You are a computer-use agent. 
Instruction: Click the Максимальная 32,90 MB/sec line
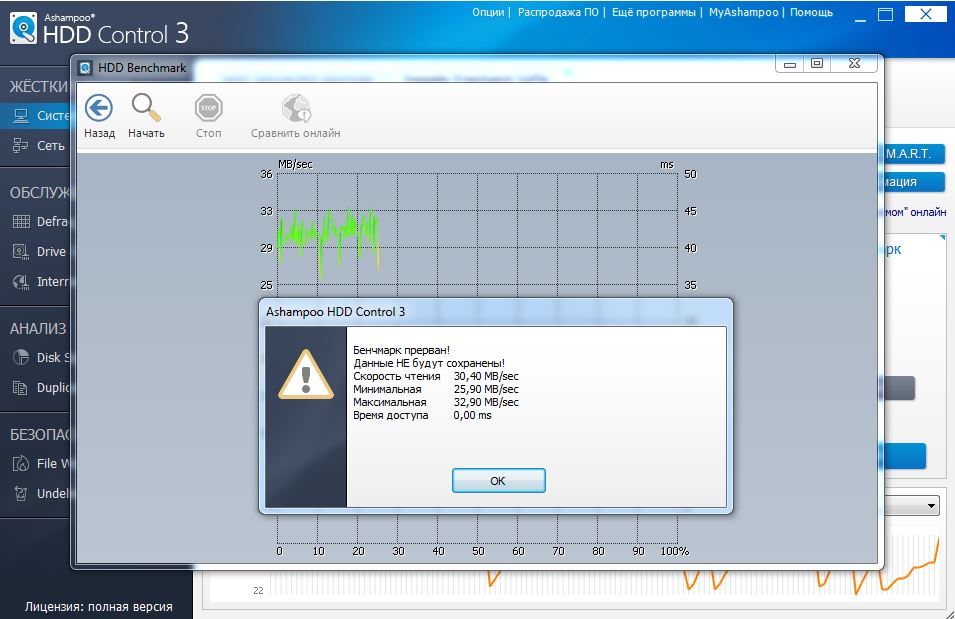pos(436,402)
